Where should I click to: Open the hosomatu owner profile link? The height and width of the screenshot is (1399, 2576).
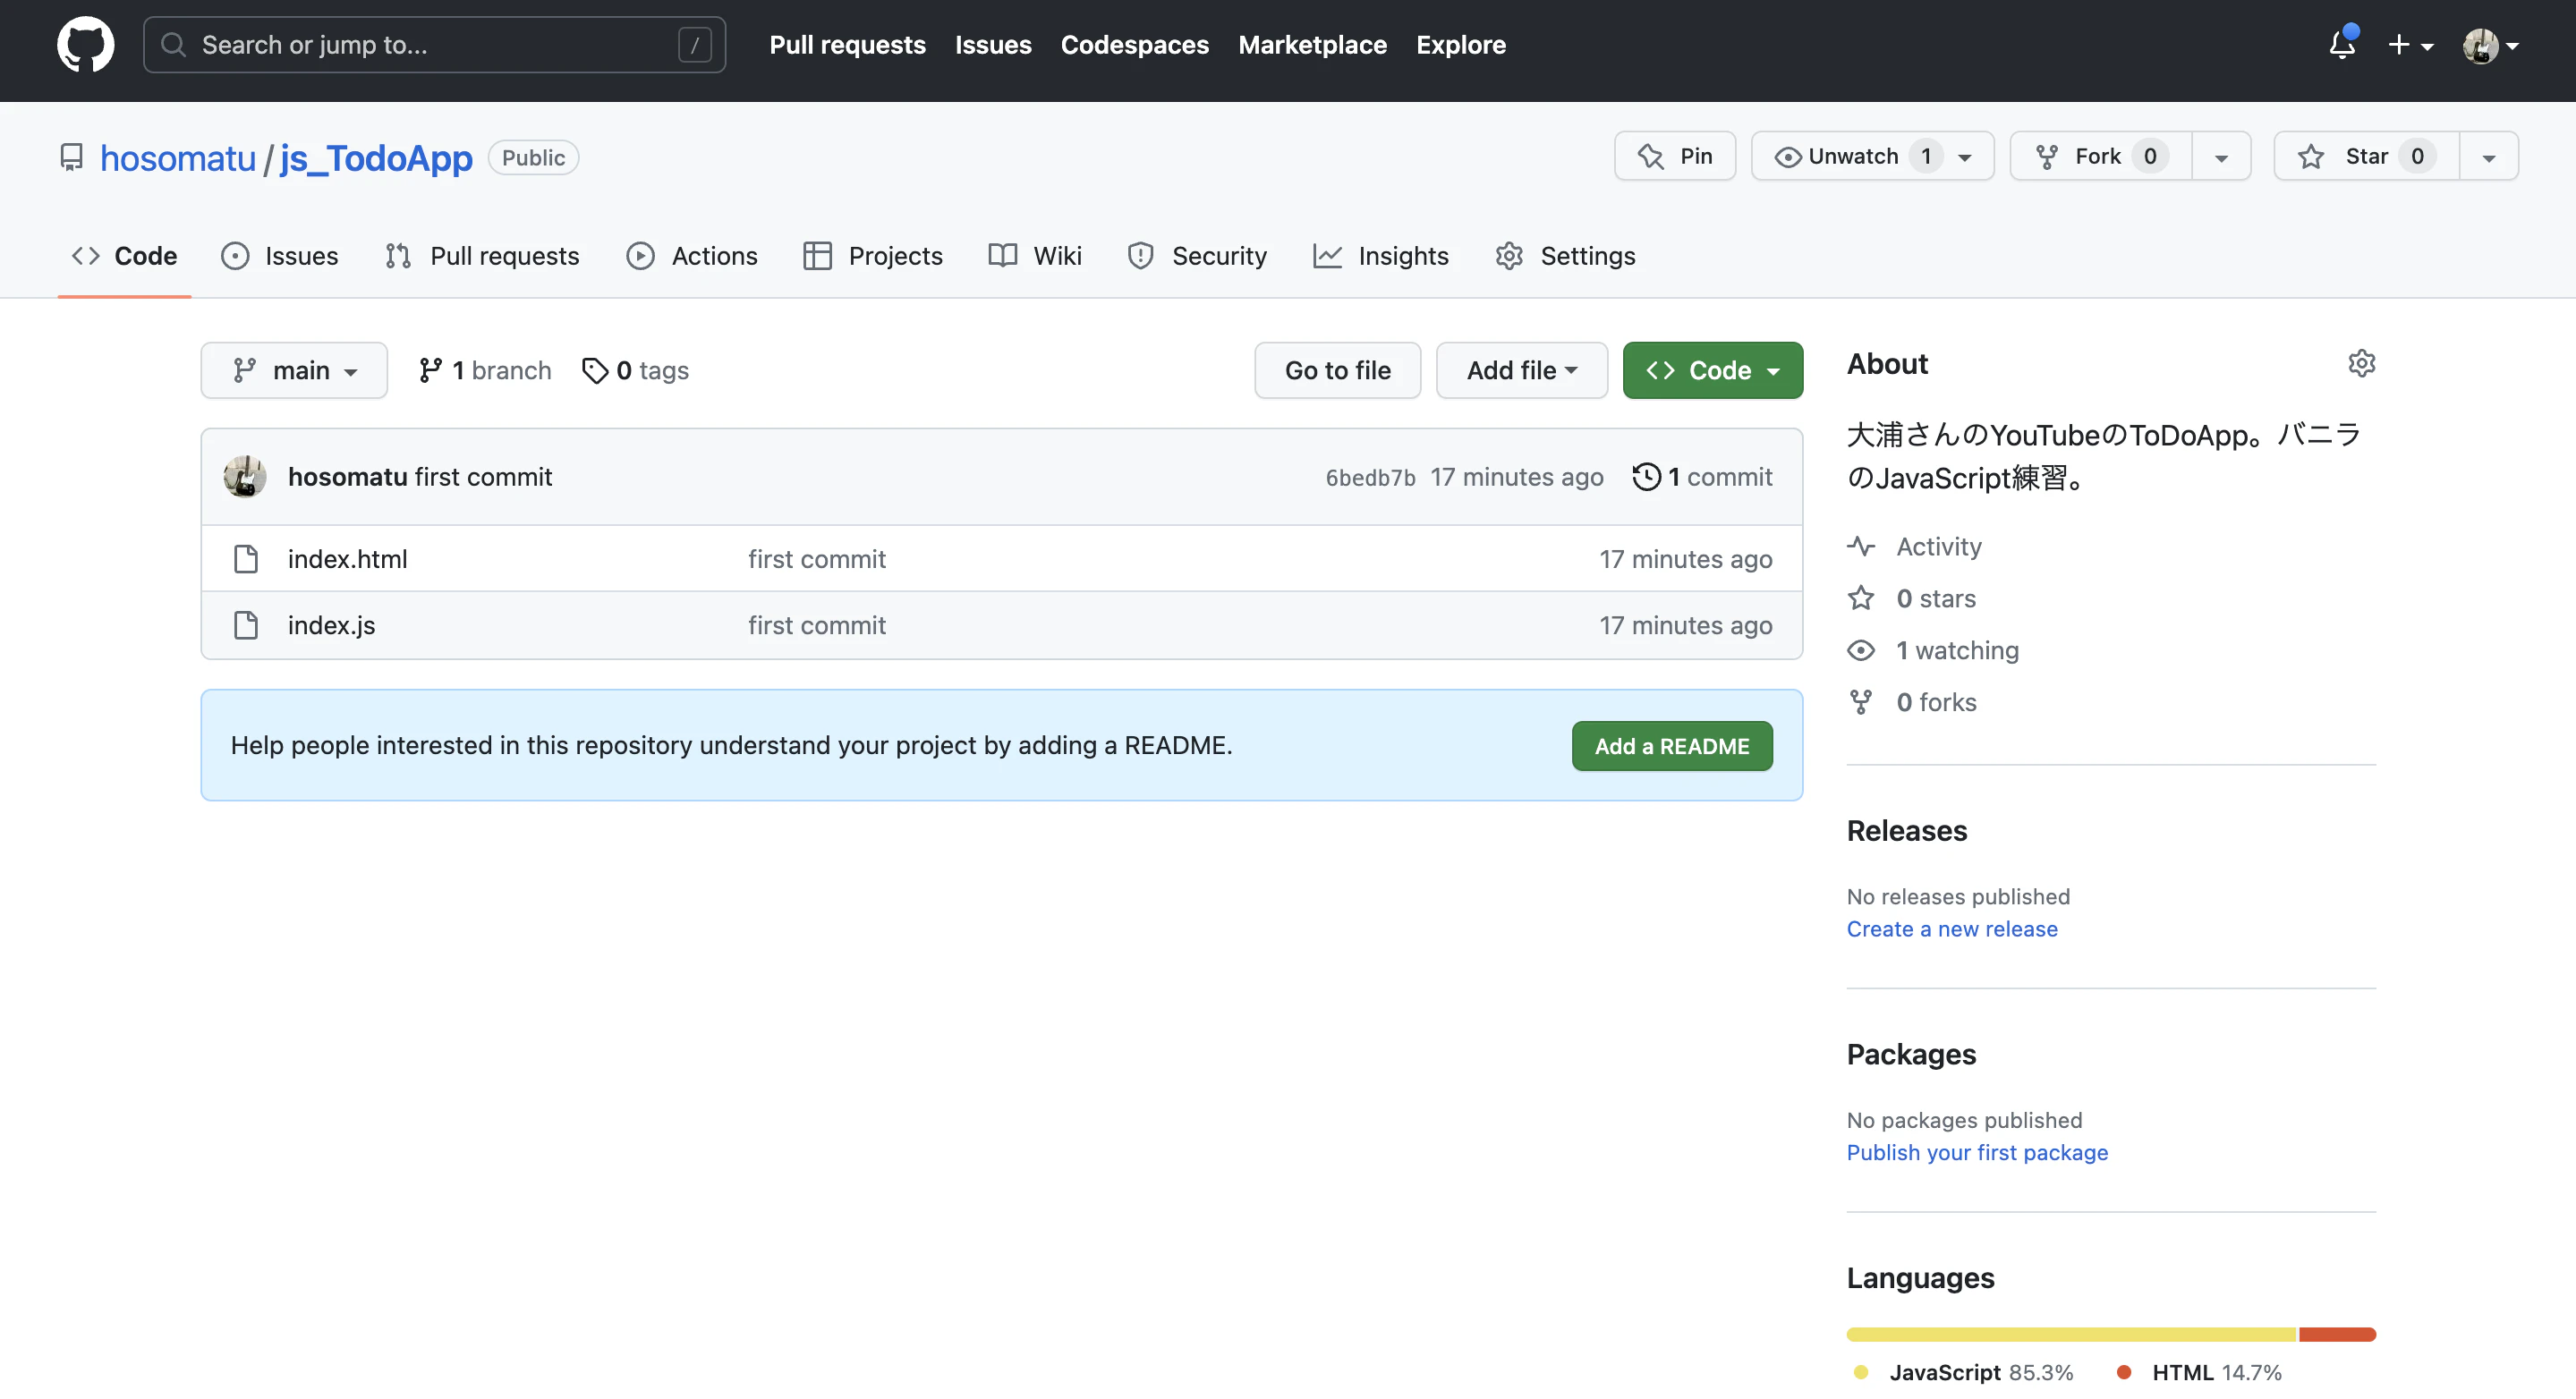pyautogui.click(x=178, y=158)
